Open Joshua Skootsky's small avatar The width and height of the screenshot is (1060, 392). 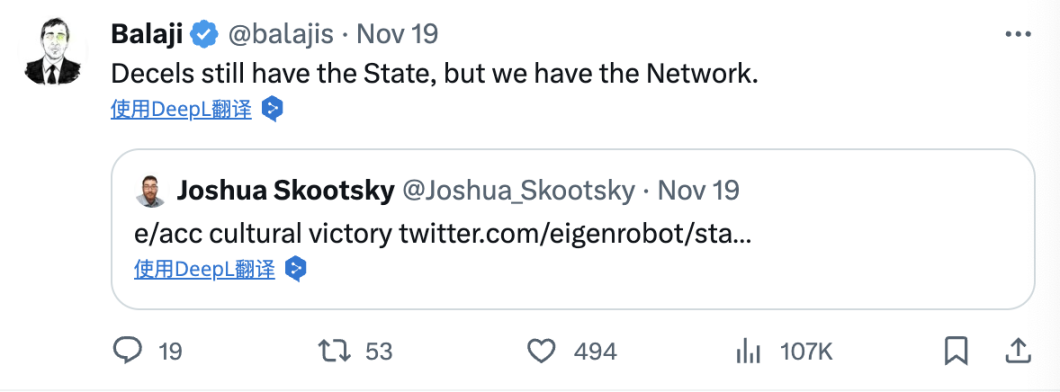tap(150, 191)
